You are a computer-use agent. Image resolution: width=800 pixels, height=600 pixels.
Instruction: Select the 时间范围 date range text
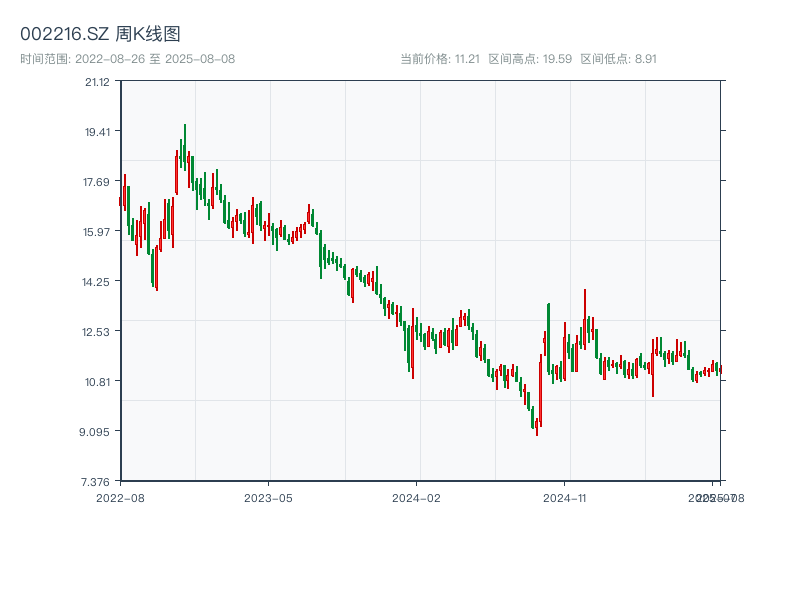128,59
